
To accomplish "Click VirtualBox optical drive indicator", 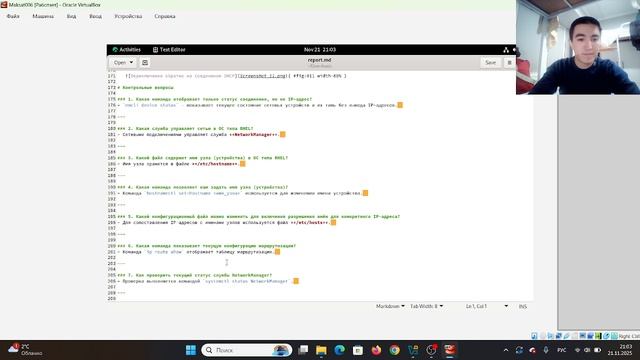I will [x=542, y=336].
